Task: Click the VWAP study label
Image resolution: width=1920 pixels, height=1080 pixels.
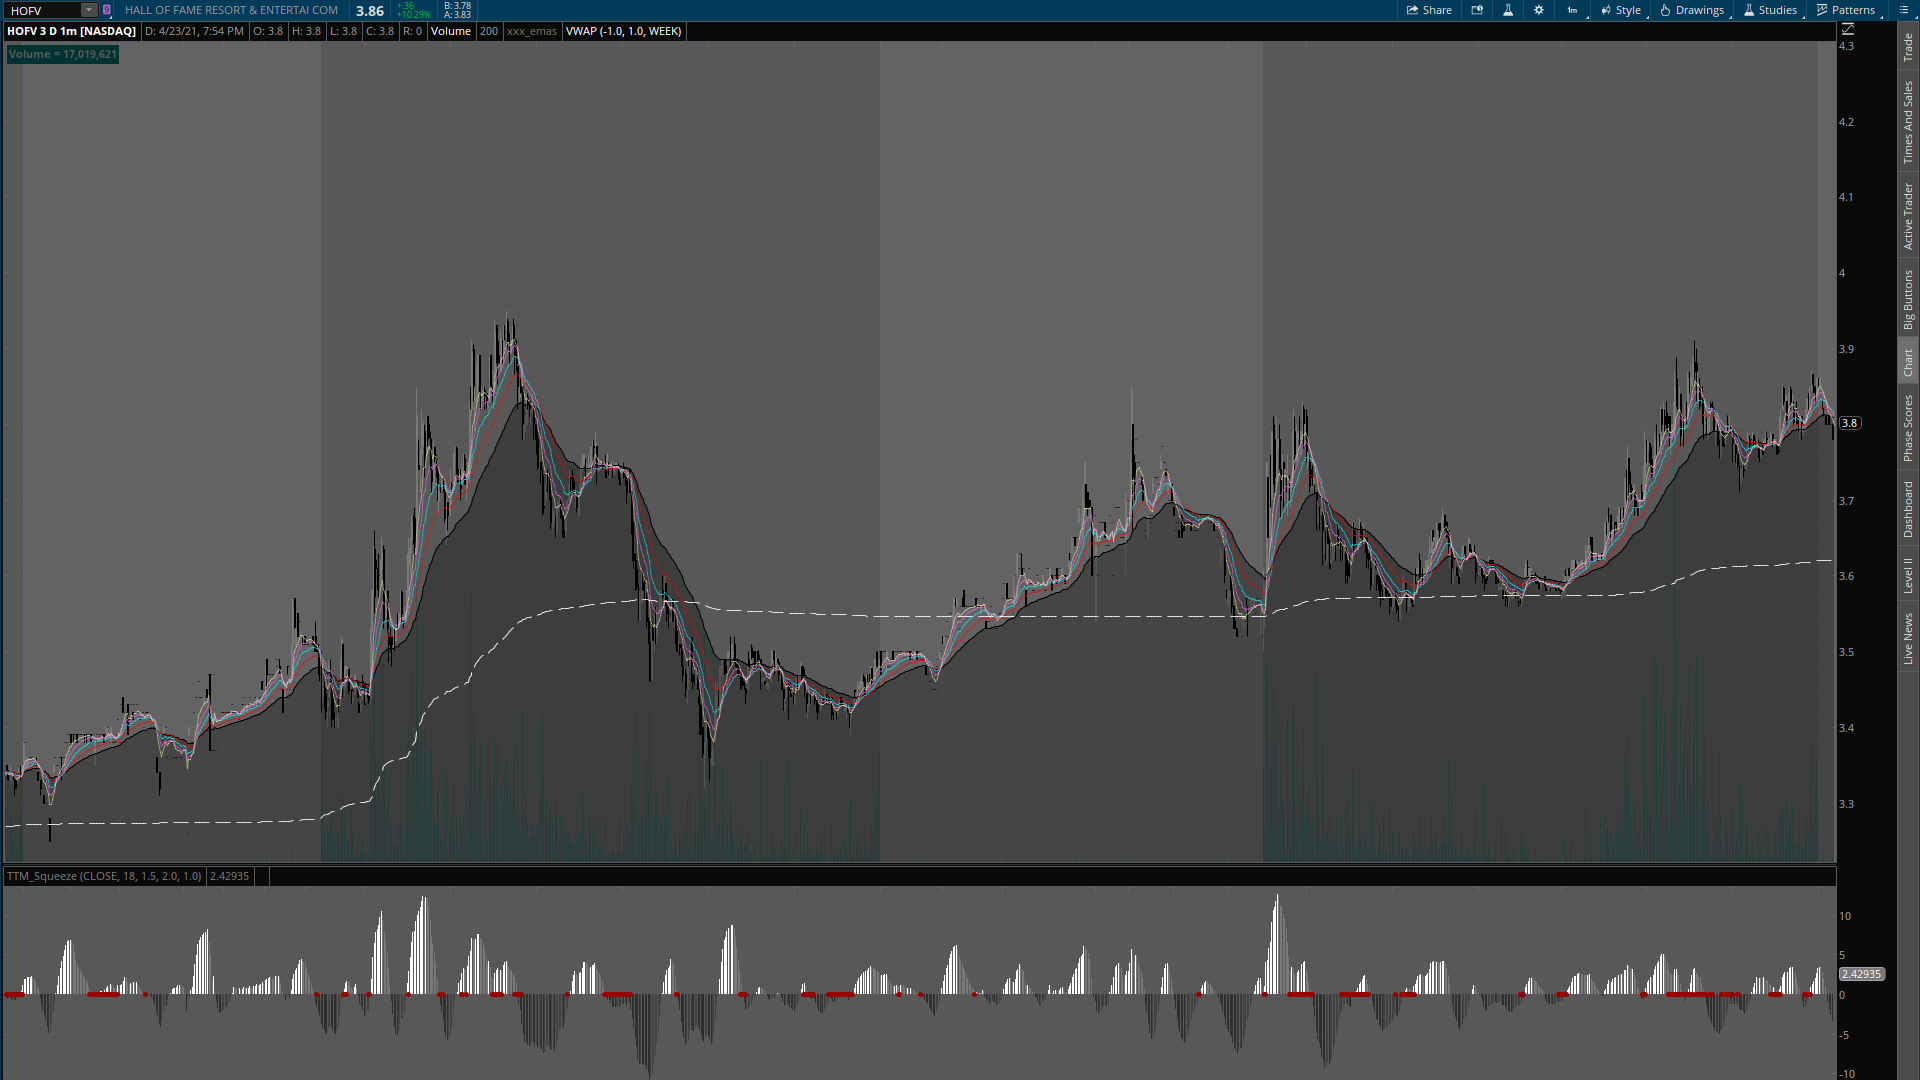Action: [x=623, y=31]
